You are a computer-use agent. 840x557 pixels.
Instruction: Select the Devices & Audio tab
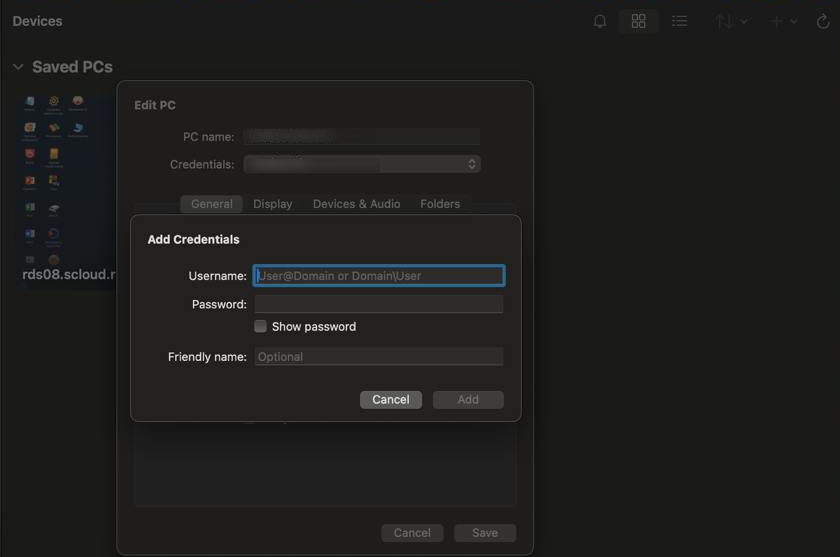[x=356, y=204]
